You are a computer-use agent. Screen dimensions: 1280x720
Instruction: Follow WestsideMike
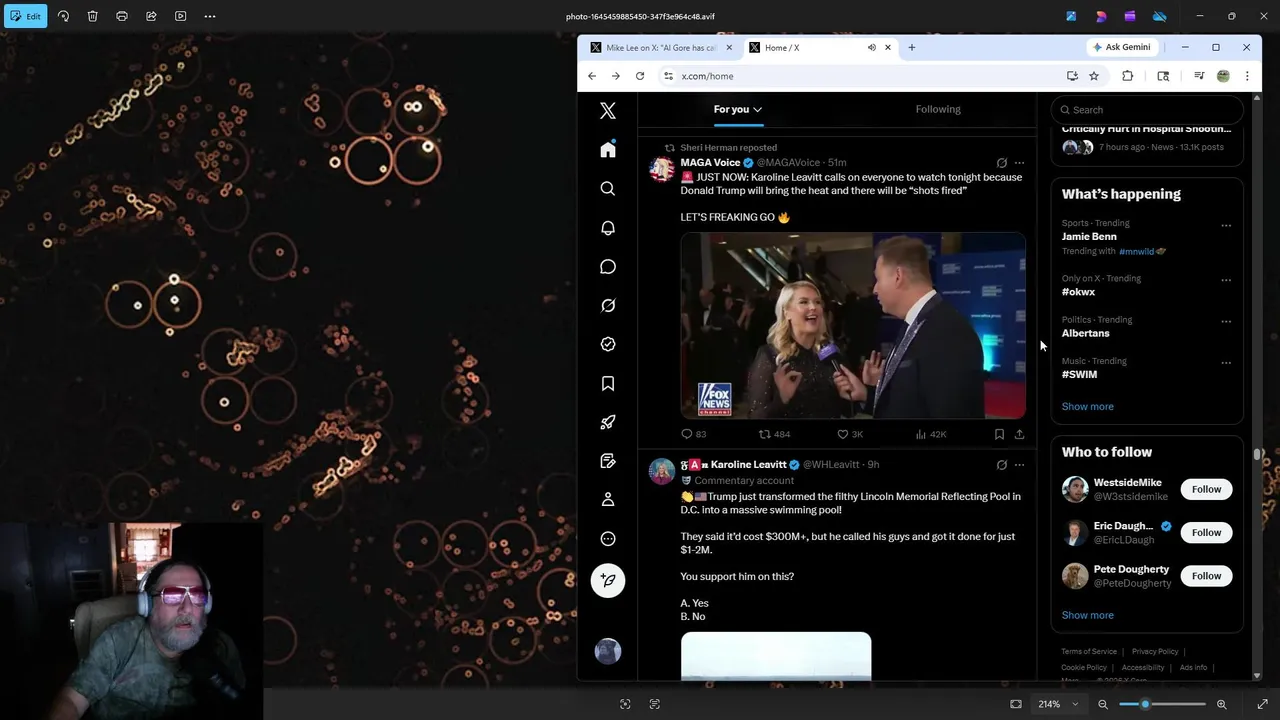(x=1206, y=489)
